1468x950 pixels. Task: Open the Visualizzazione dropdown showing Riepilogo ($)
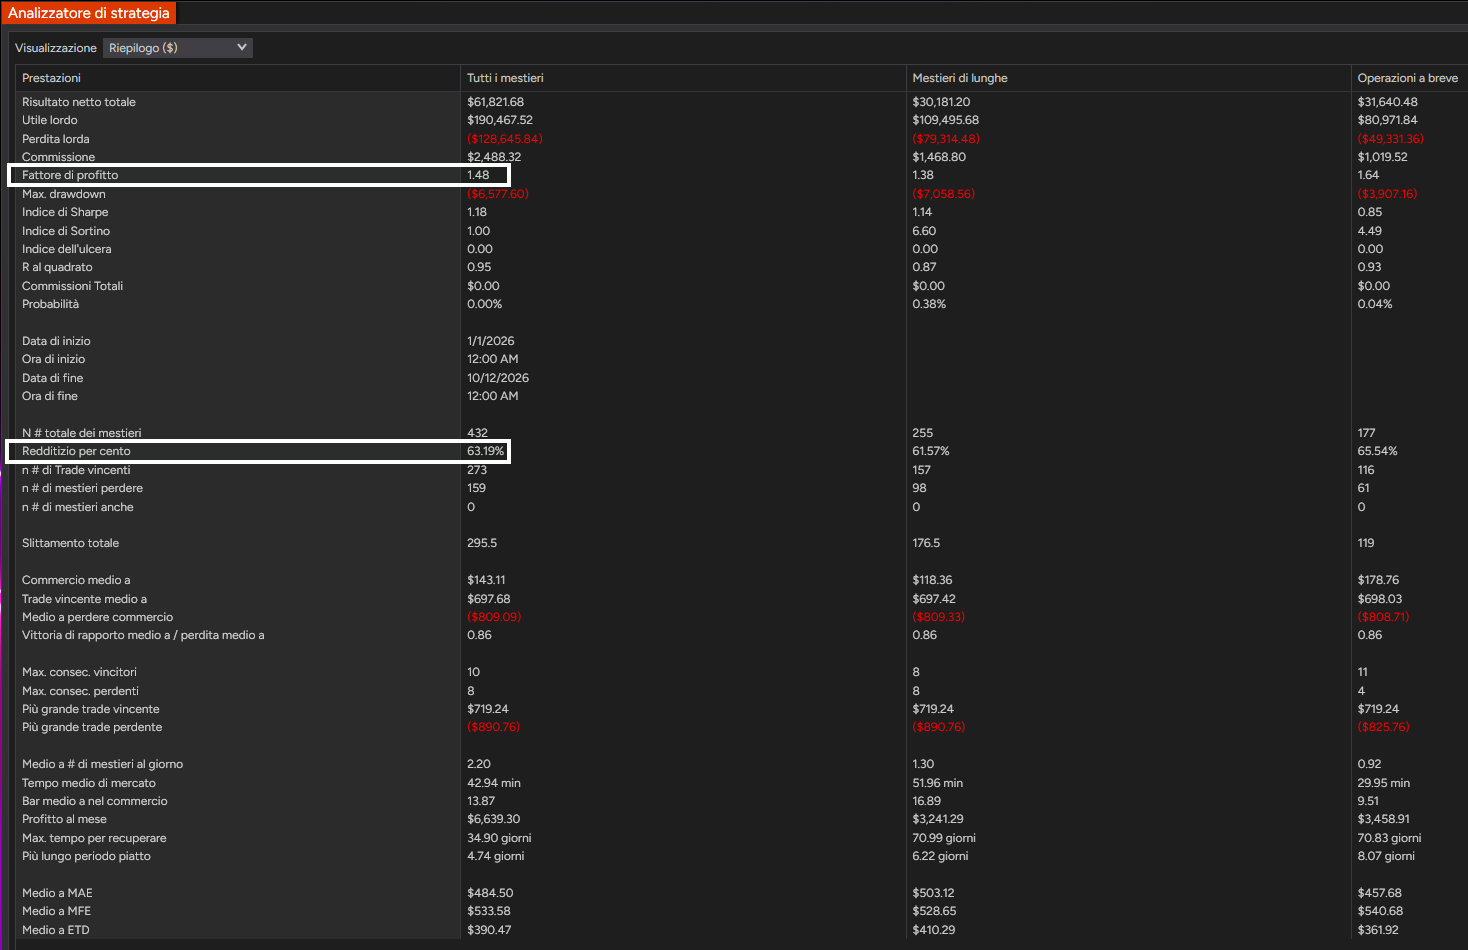click(x=178, y=48)
